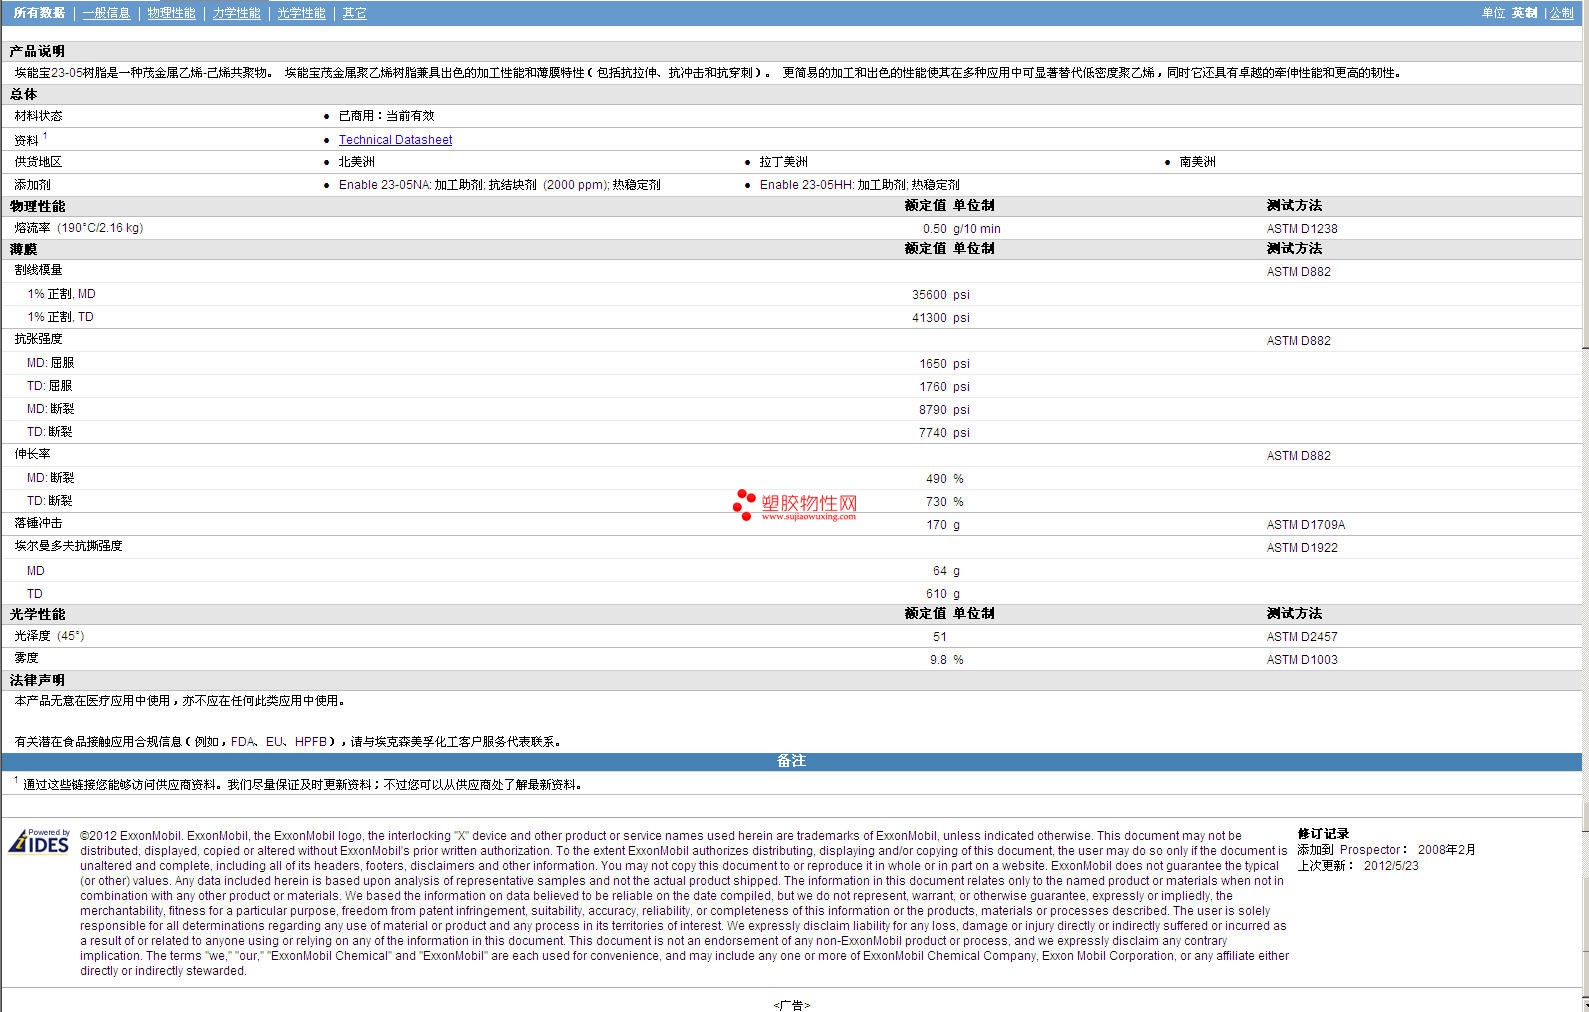Select 落锤冲击 row label

38,523
